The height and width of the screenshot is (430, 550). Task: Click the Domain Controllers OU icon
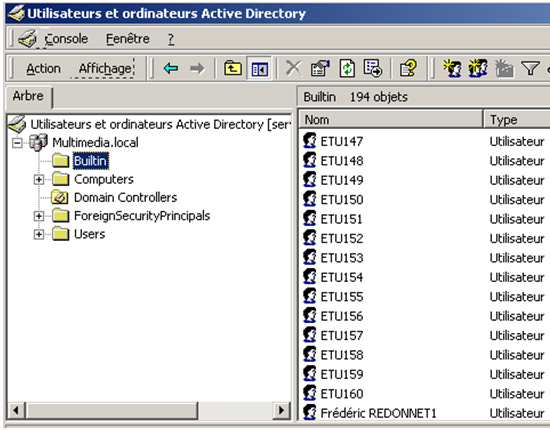coord(60,197)
